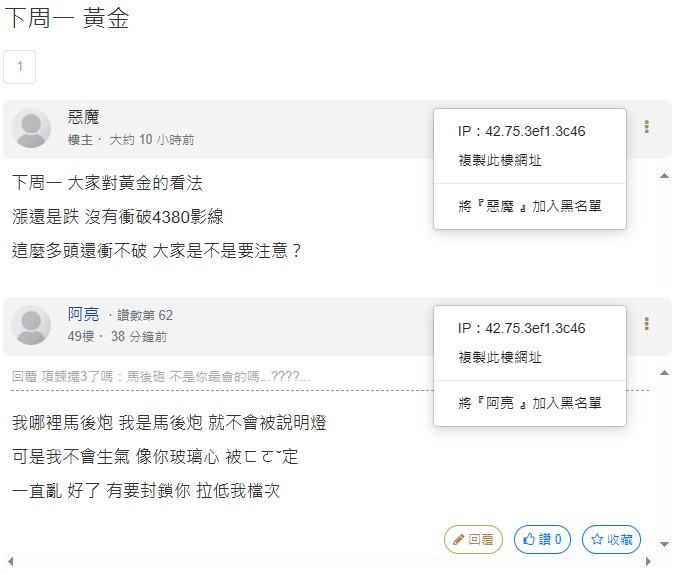Image resolution: width=680 pixels, height=574 pixels.
Task: Like the post with thumbs-up 讚 button
Action: tap(542, 539)
